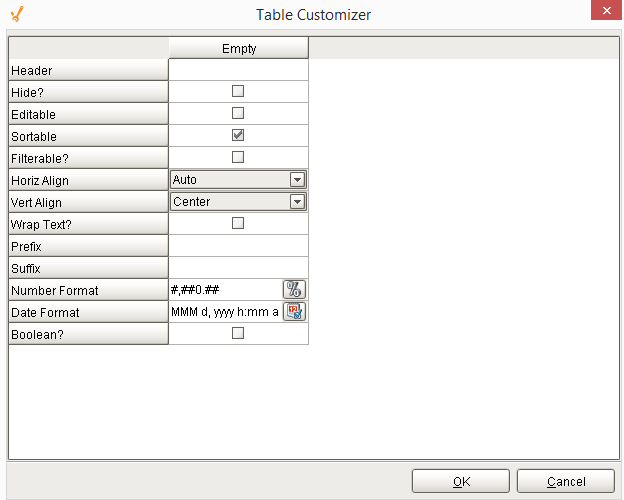Image resolution: width=624 pixels, height=500 pixels.
Task: Enable the Hide? checkbox
Action: tap(238, 91)
